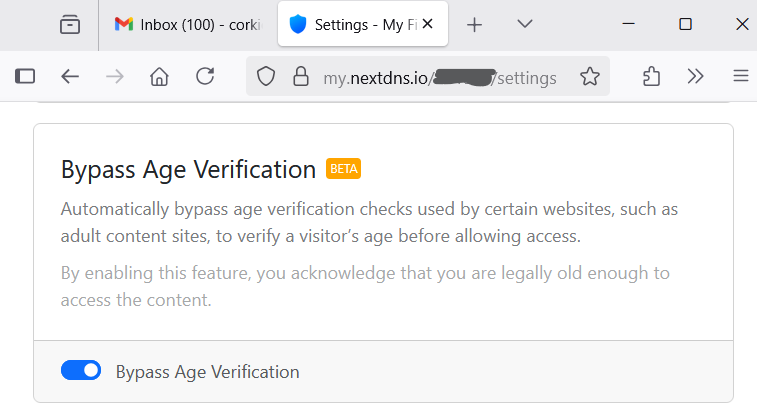Image resolution: width=757 pixels, height=413 pixels.
Task: Close the Settings tab
Action: [x=428, y=24]
